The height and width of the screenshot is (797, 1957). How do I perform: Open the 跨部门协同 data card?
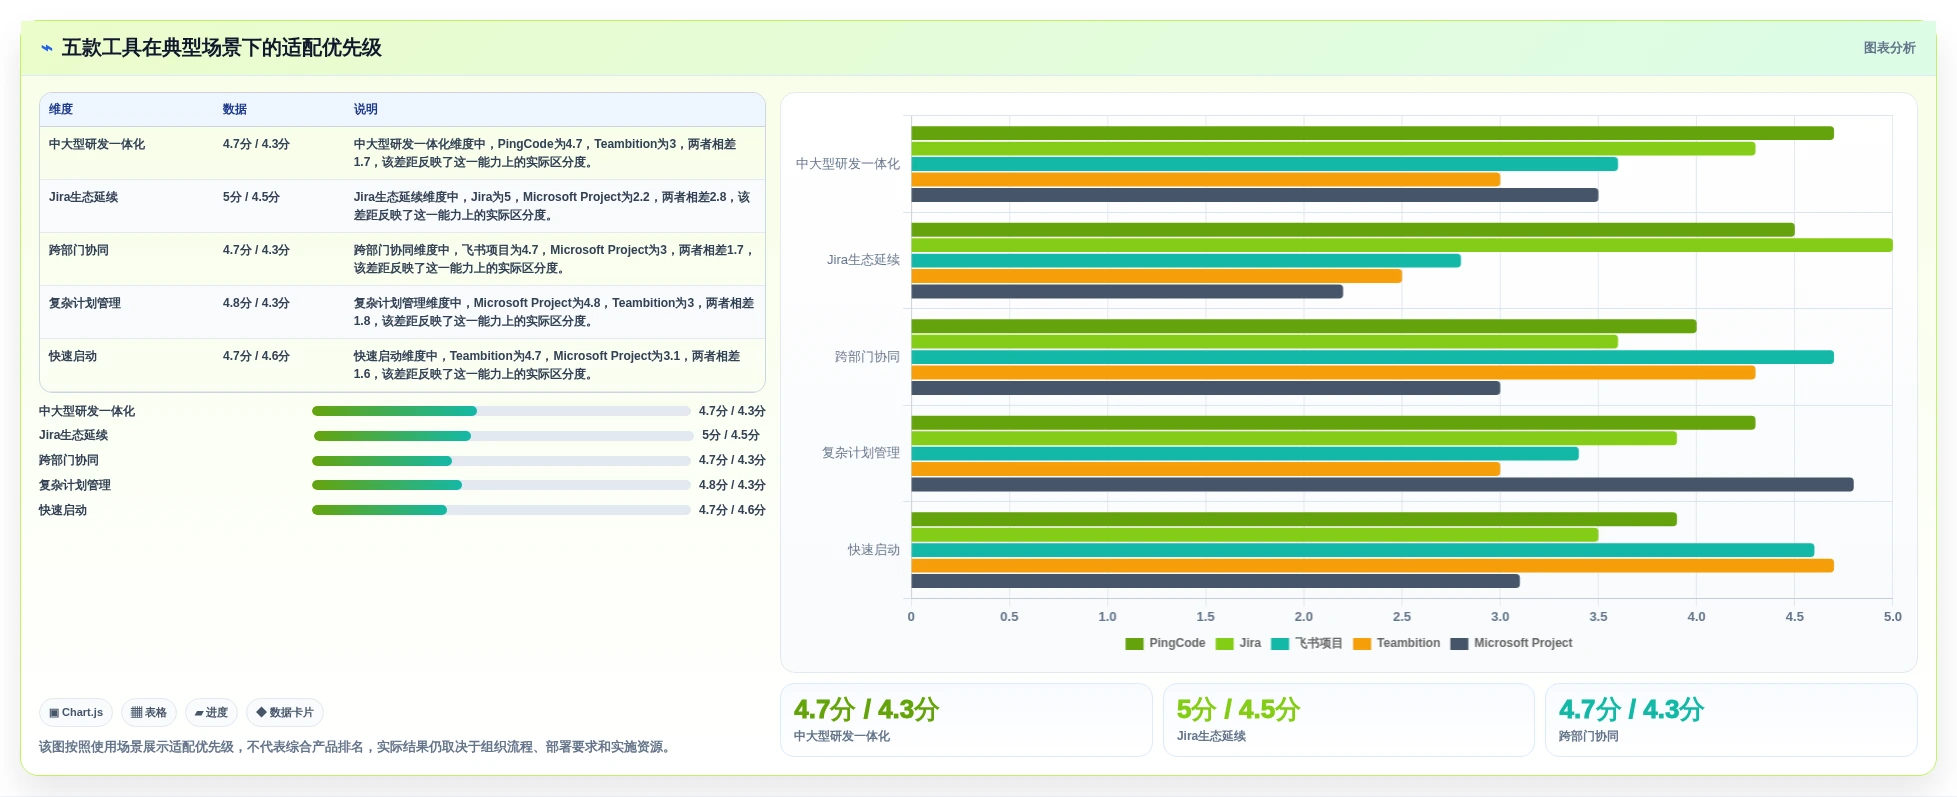1731,720
